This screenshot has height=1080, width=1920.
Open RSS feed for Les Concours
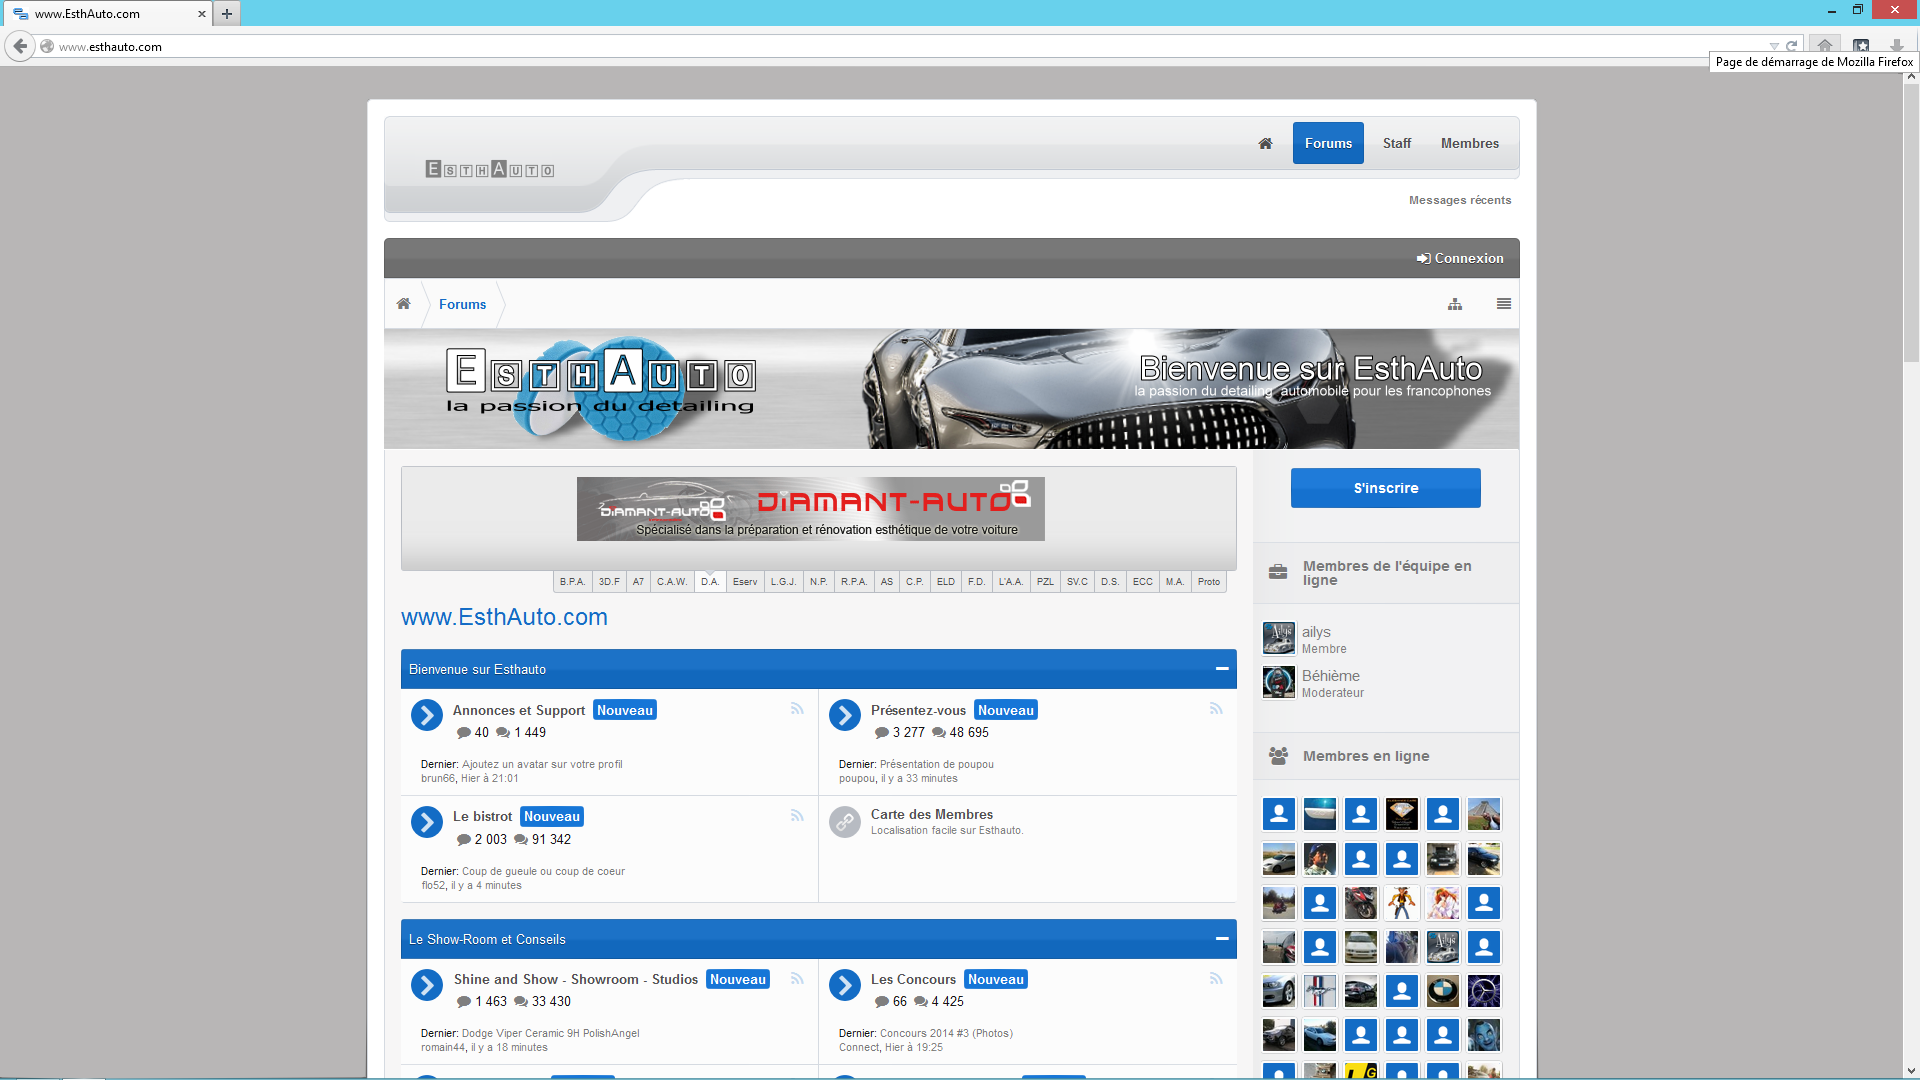[x=1216, y=979]
